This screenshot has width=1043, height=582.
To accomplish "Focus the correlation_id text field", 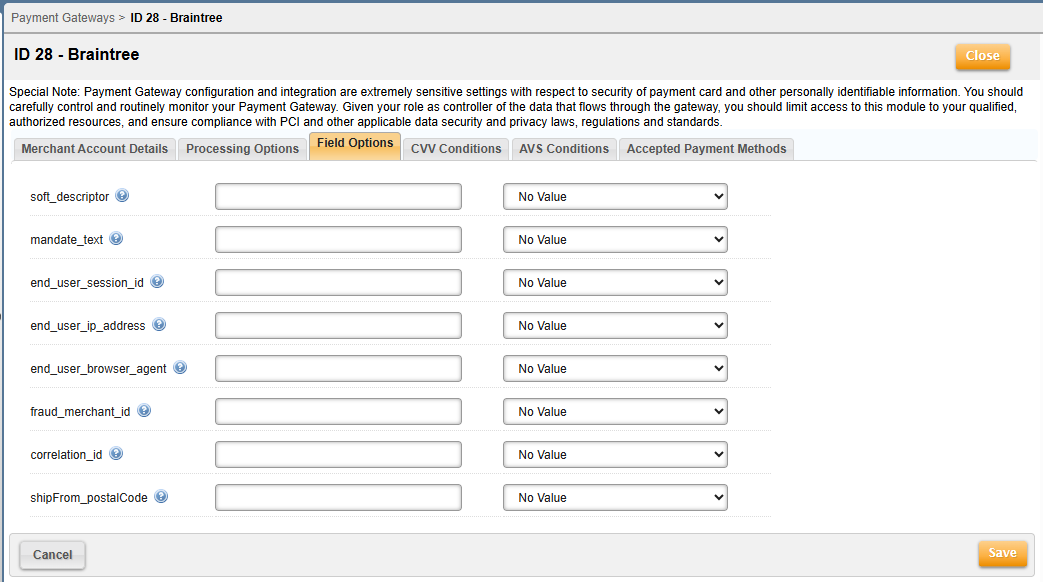I will pos(338,455).
